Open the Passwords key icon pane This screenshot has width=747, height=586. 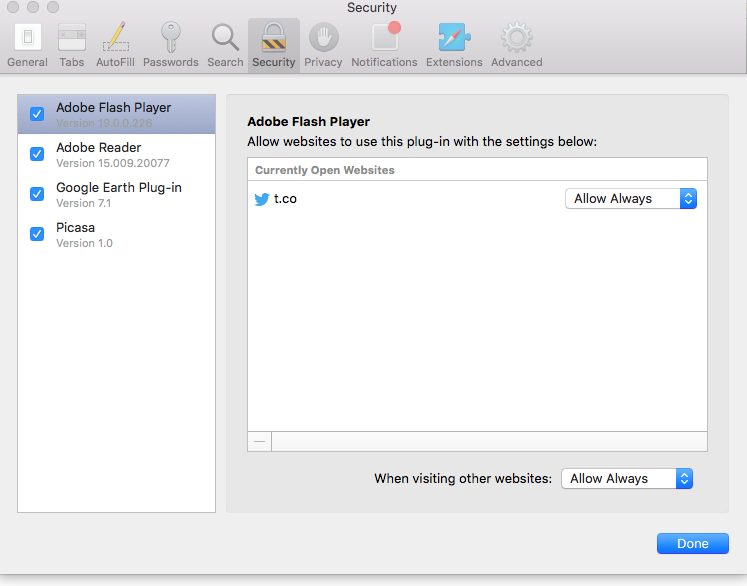coord(171,45)
